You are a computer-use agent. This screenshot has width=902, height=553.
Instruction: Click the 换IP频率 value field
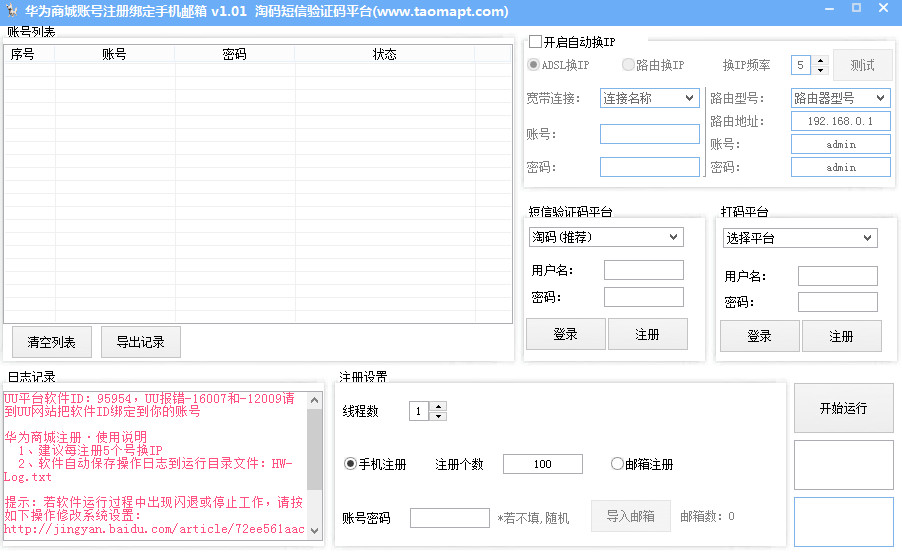coord(801,65)
